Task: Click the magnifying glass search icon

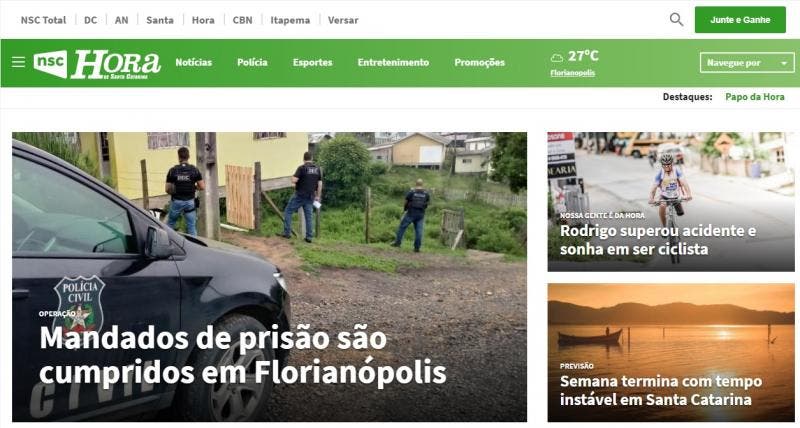Action: tap(676, 20)
